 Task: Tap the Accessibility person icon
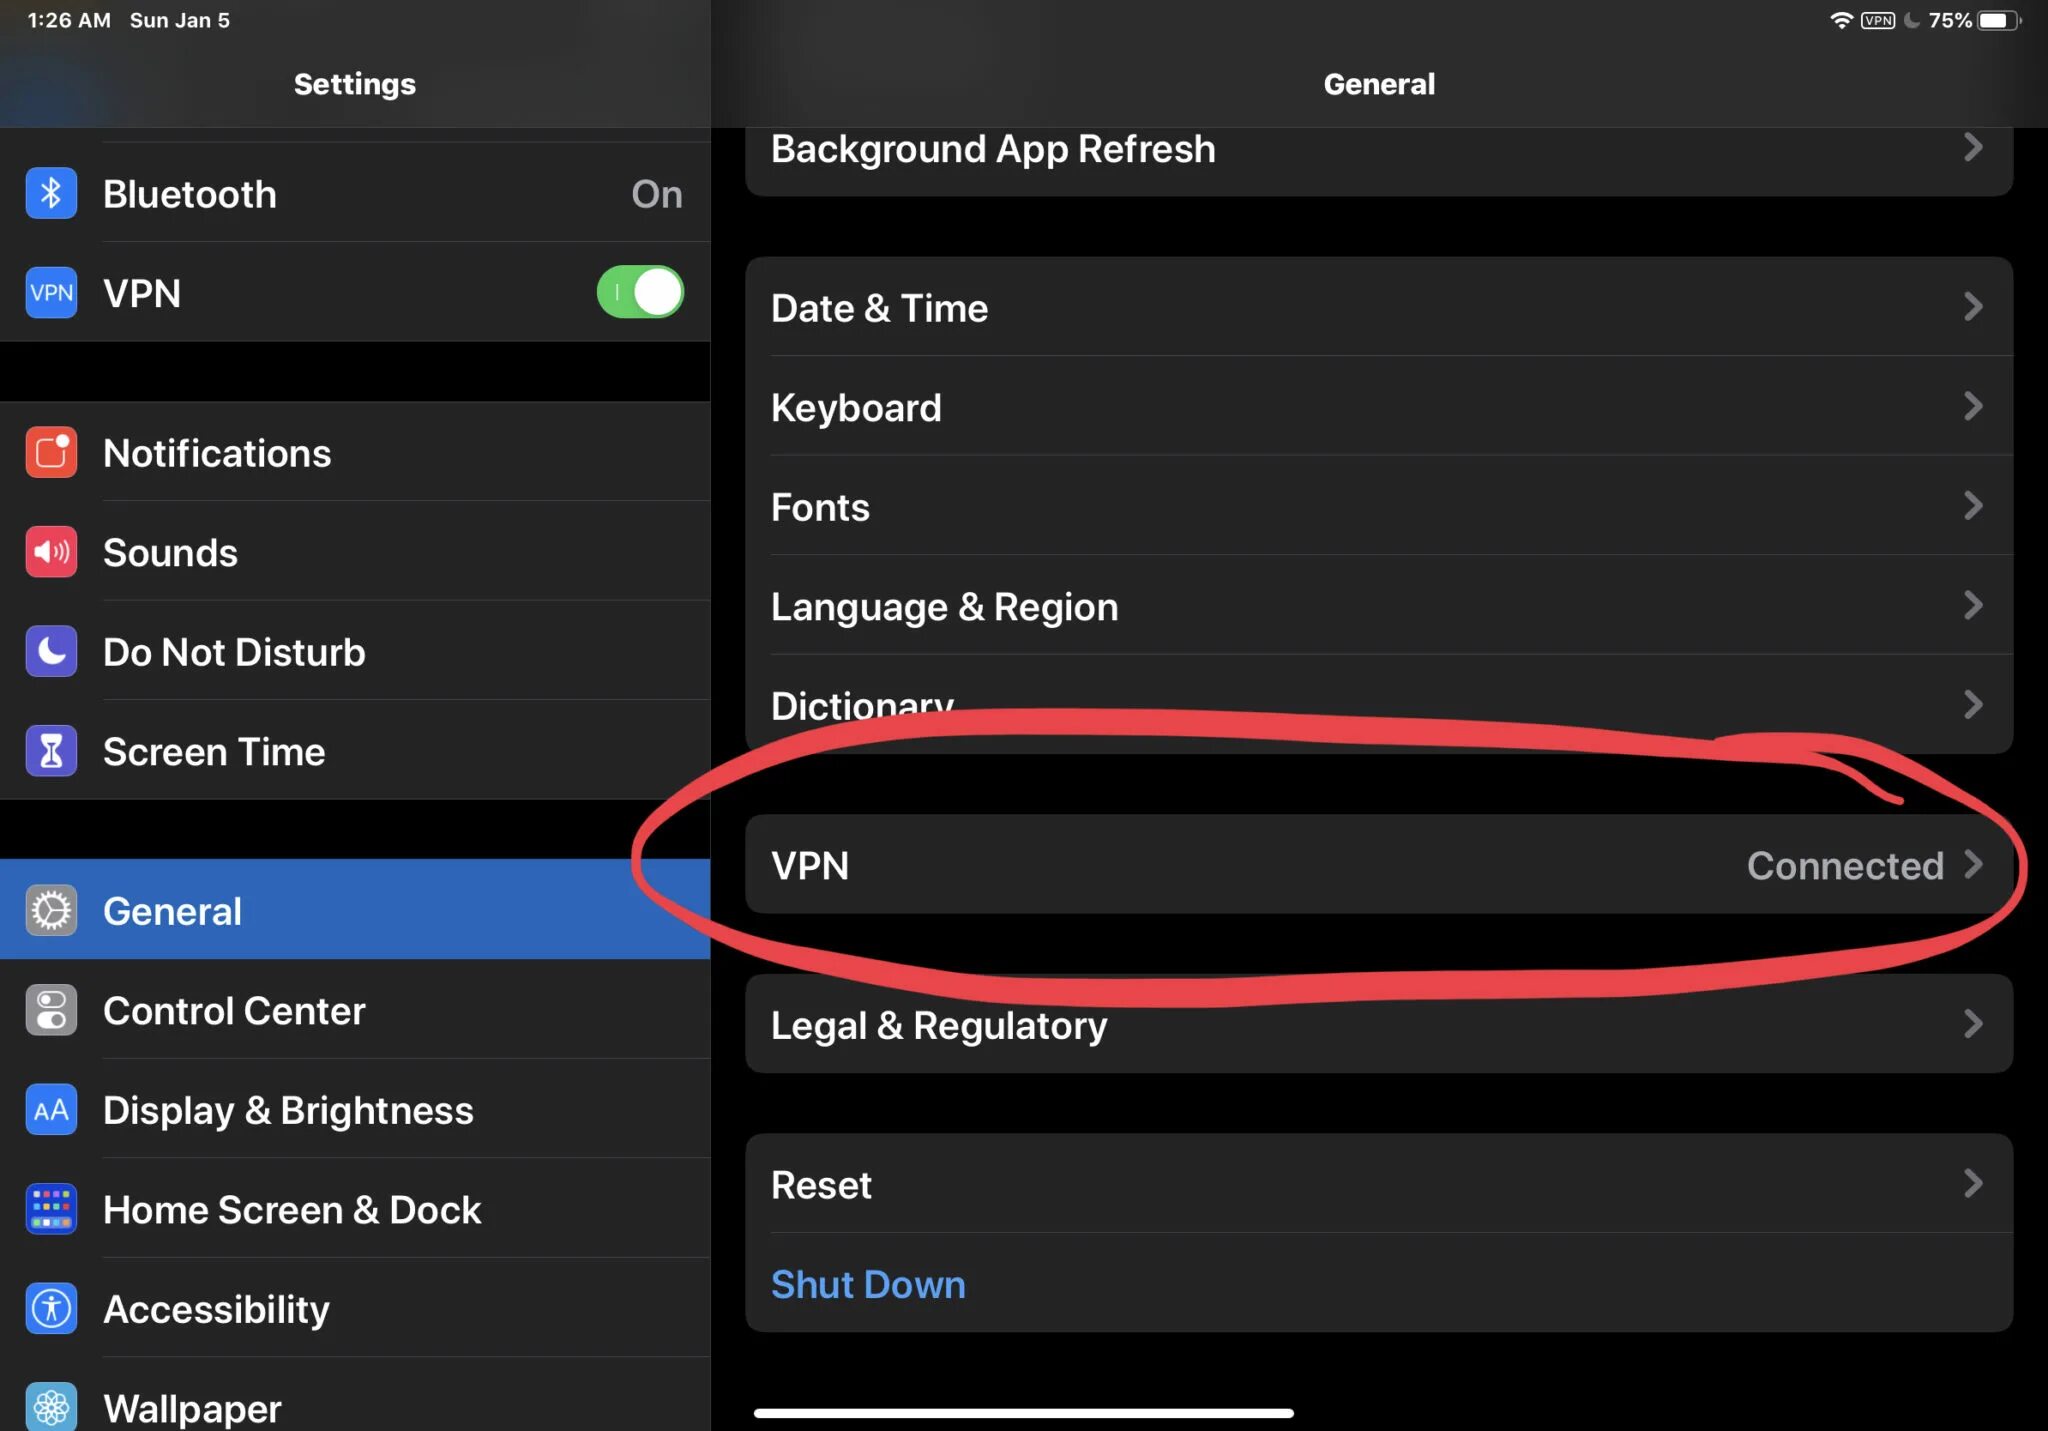(x=51, y=1307)
